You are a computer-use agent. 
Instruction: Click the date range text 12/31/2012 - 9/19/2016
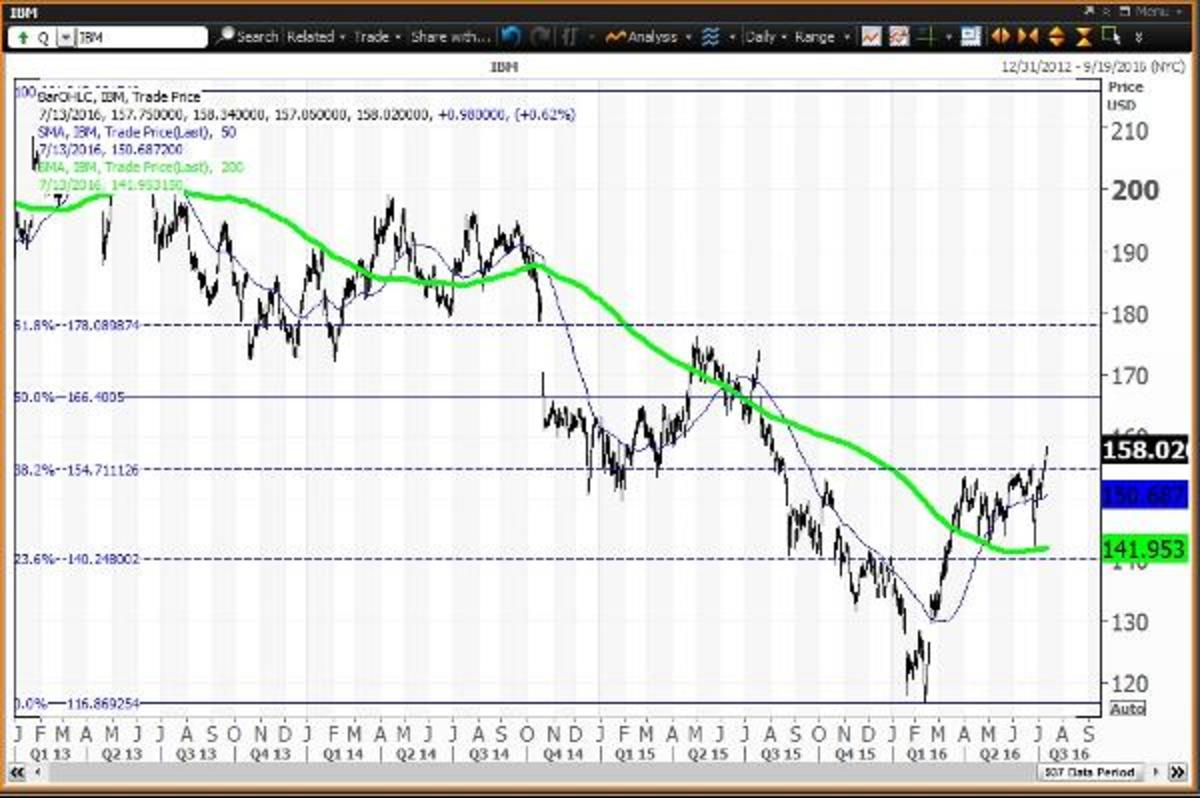[x=1094, y=68]
